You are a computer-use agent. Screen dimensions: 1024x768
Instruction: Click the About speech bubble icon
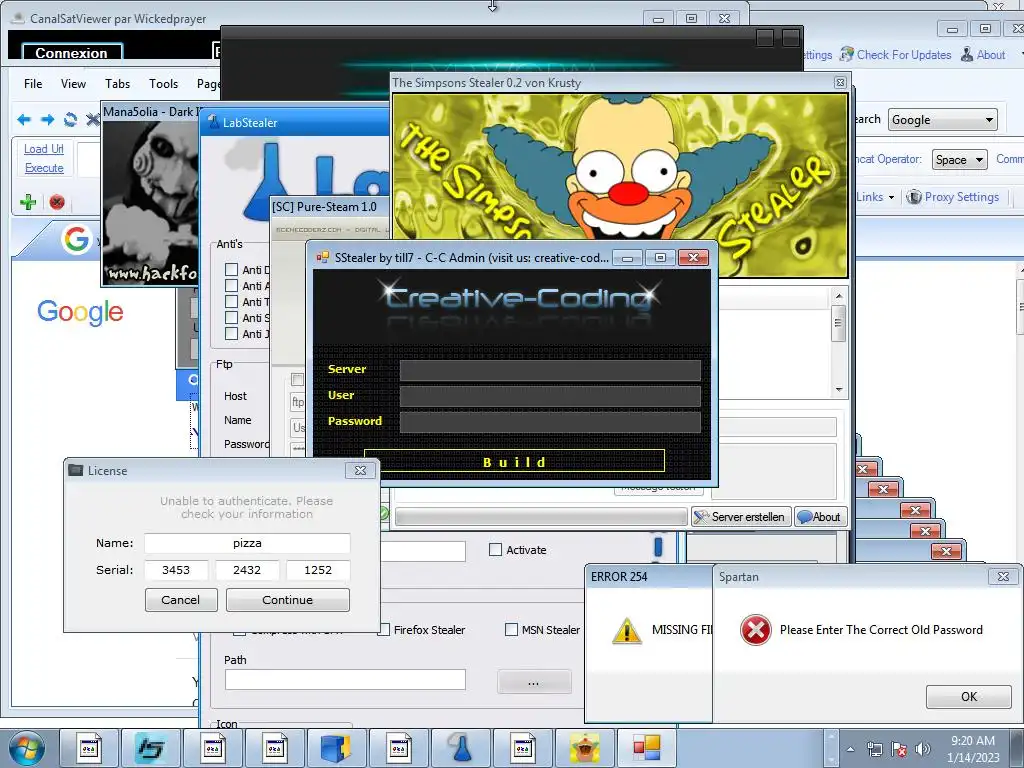pos(805,517)
